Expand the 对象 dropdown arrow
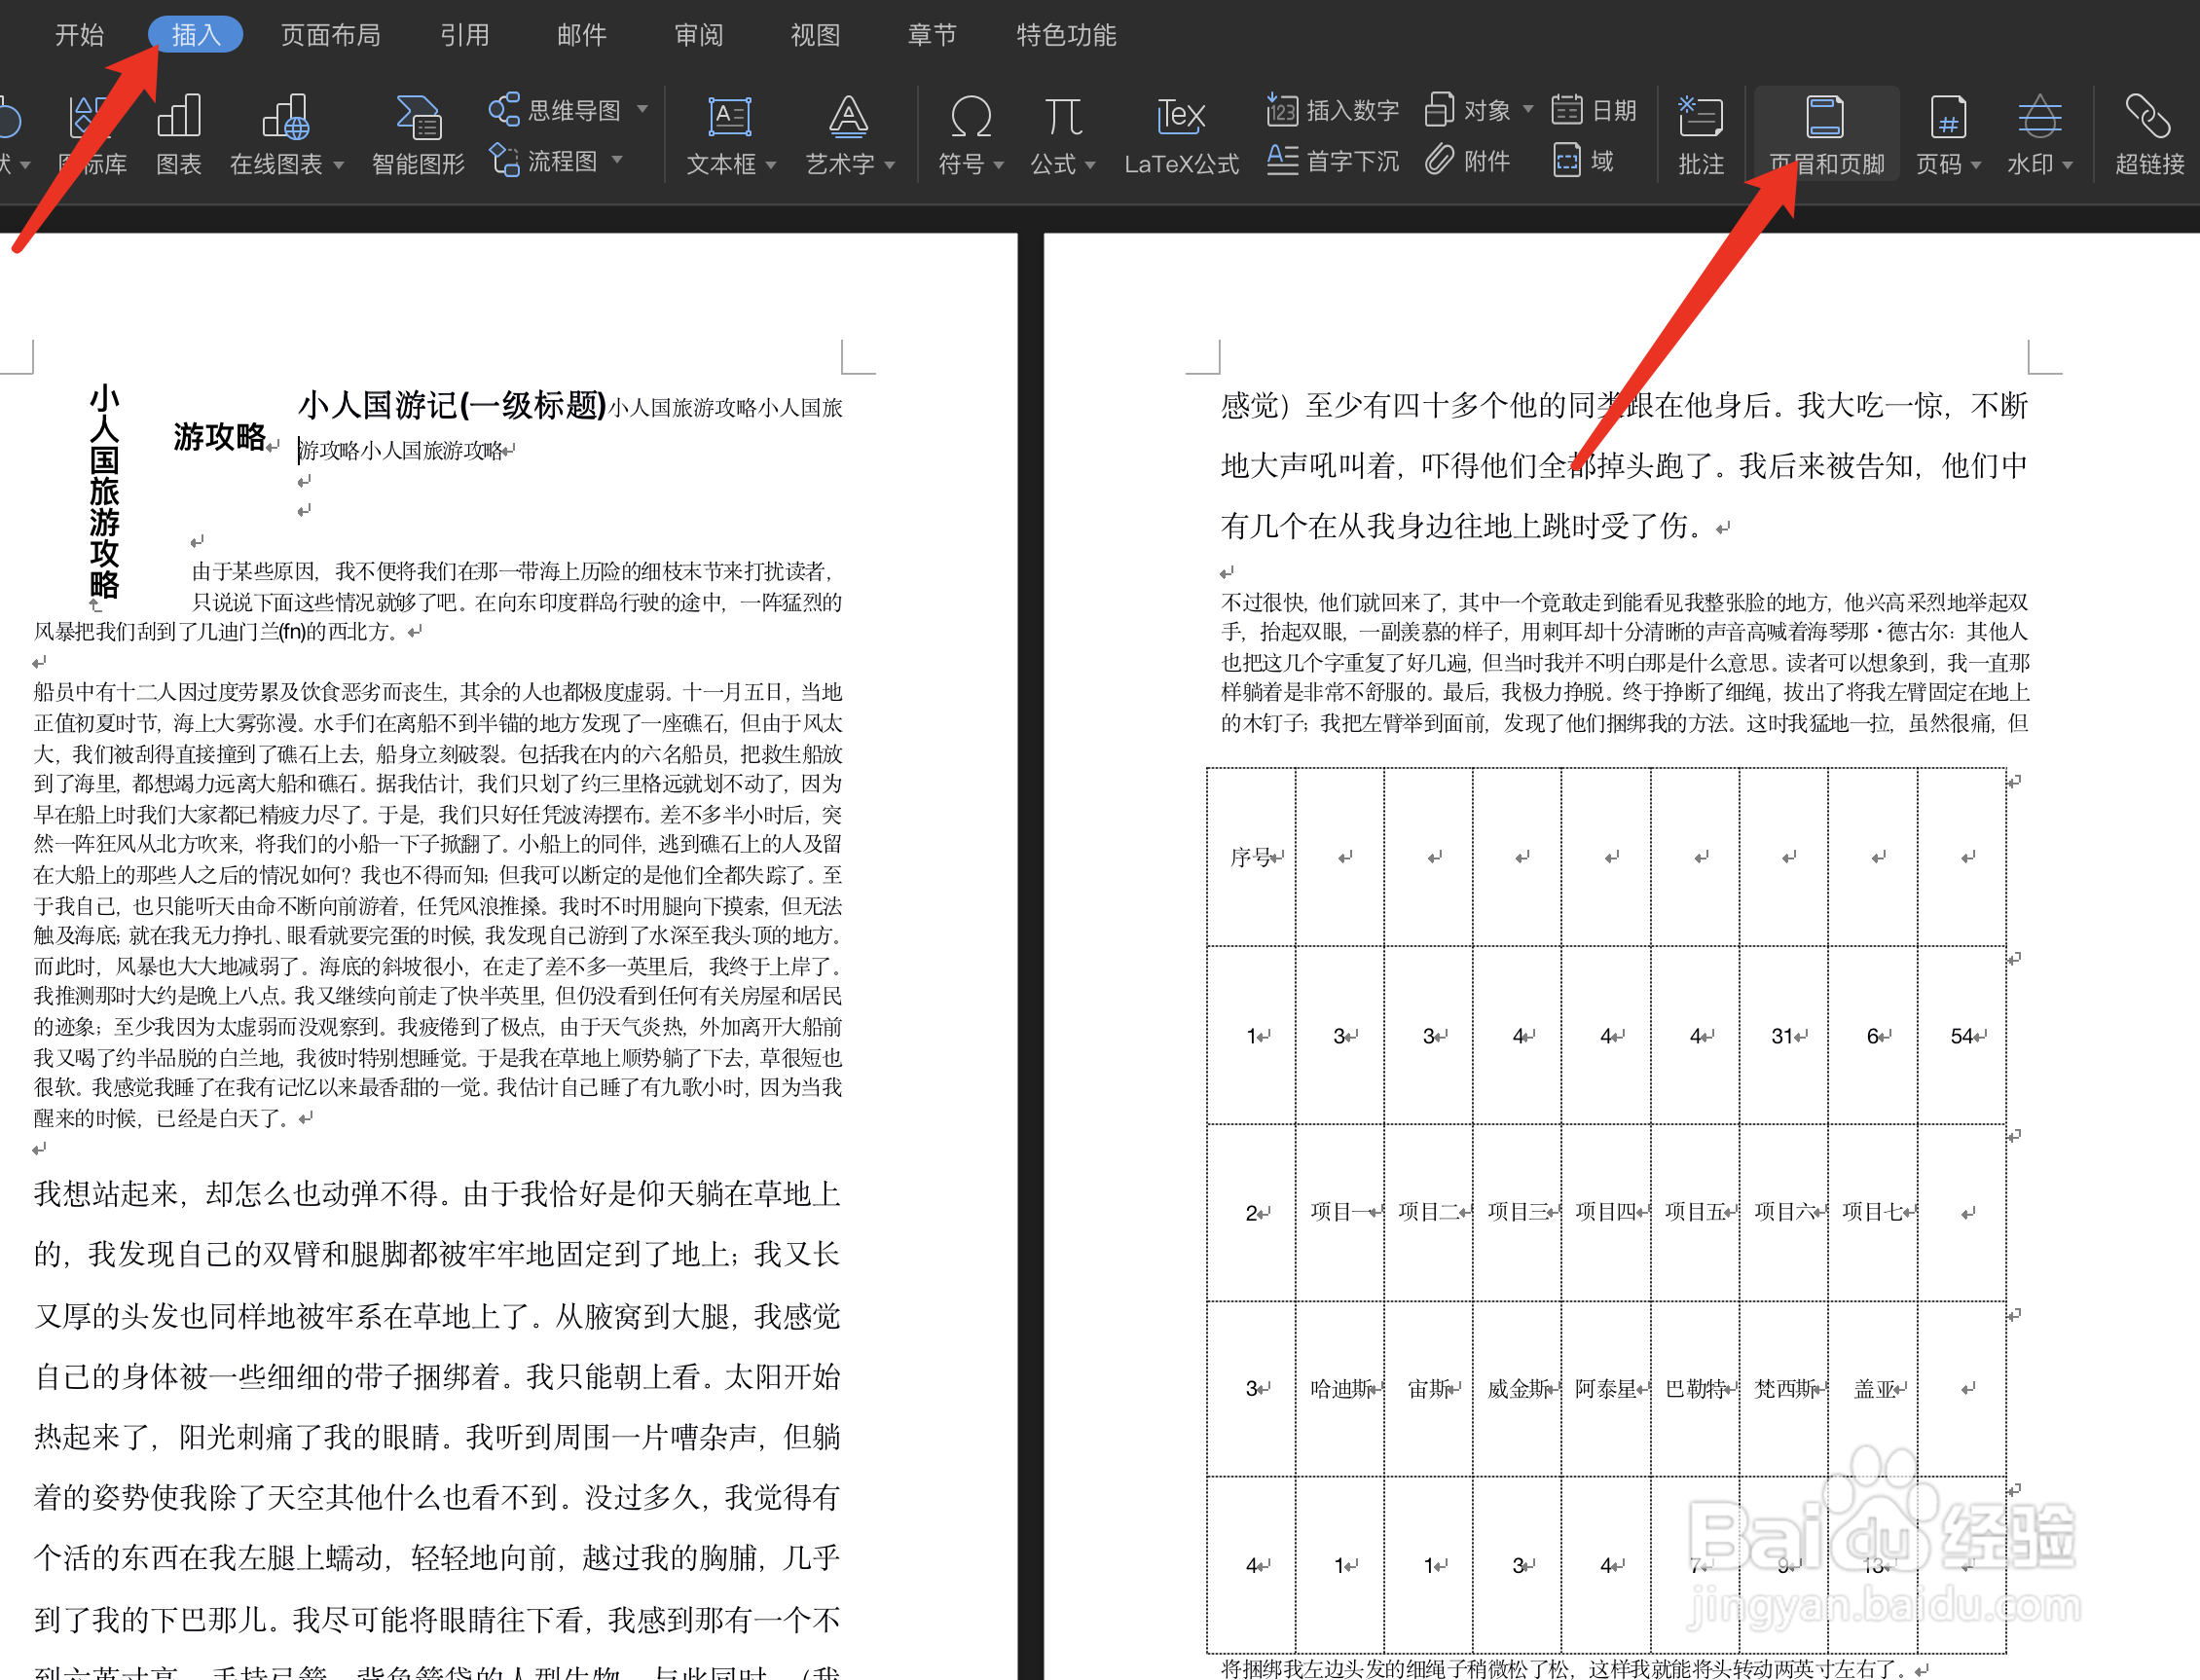This screenshot has height=1680, width=2200. [1528, 109]
